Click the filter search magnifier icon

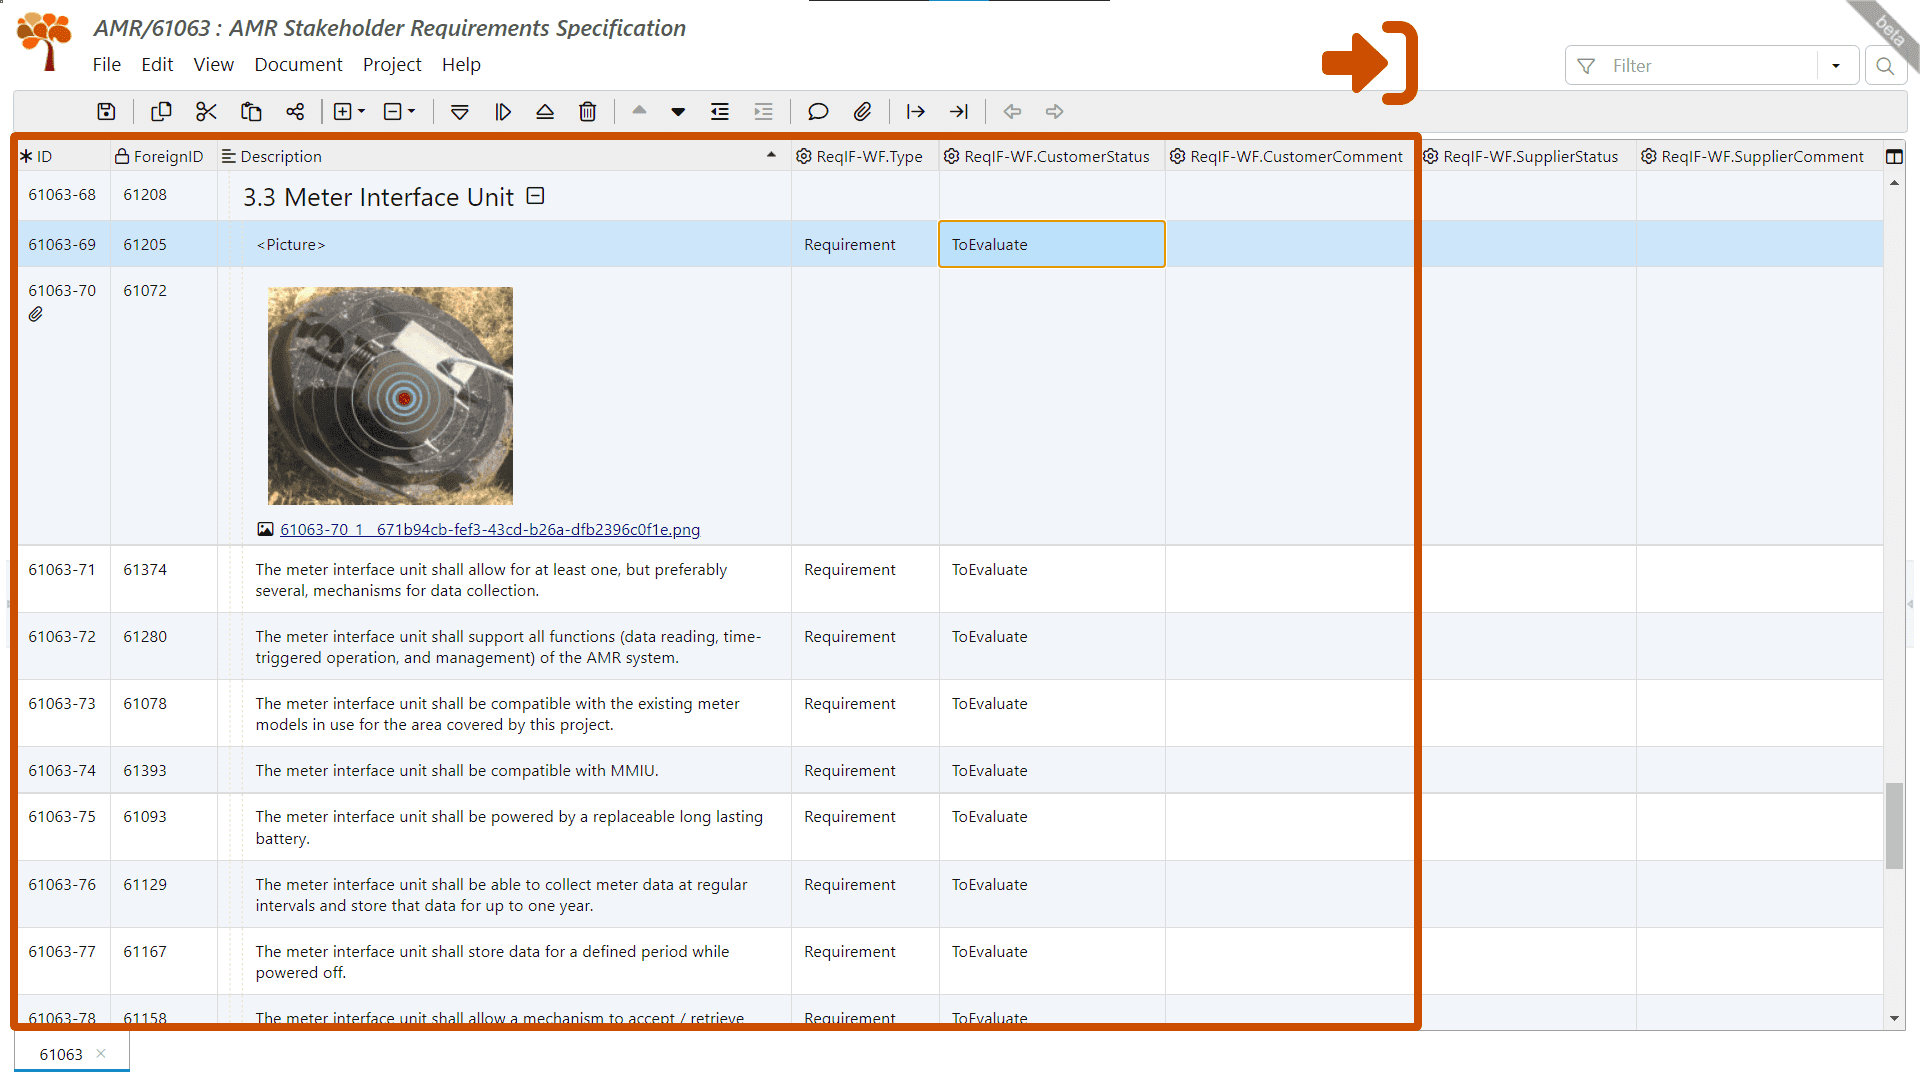click(1885, 66)
